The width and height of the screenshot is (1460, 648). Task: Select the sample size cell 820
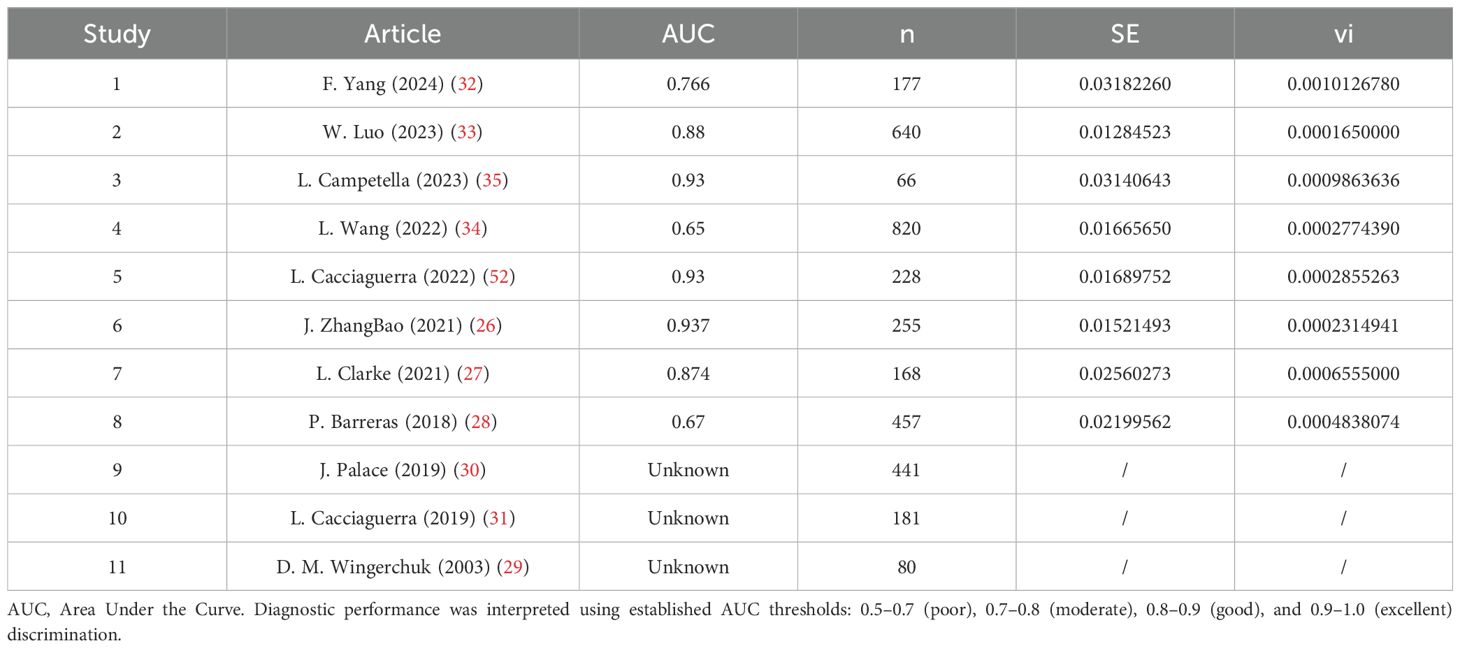click(907, 229)
